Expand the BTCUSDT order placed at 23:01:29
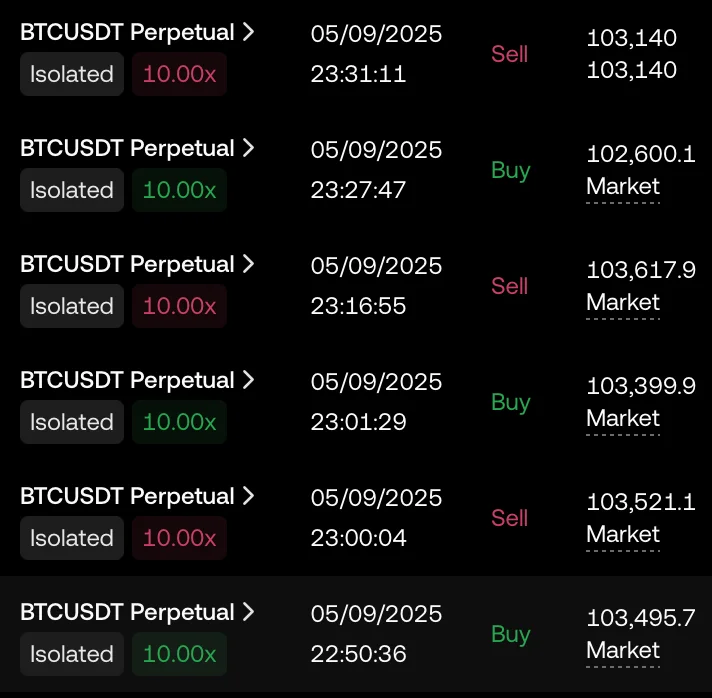712x698 pixels. click(x=249, y=380)
